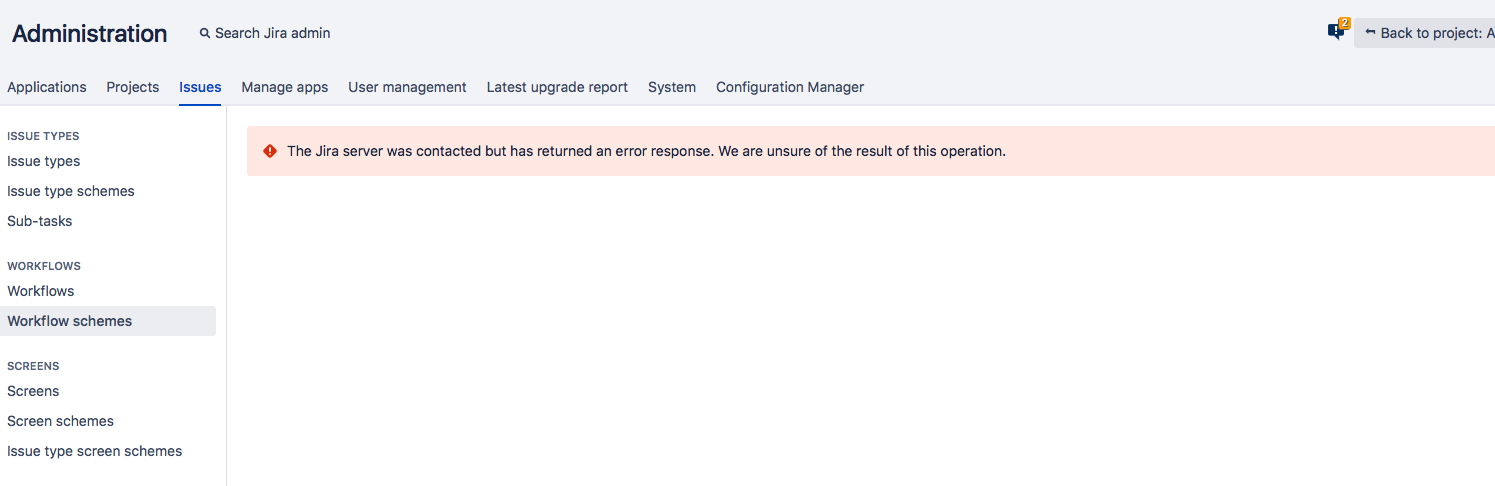This screenshot has height=486, width=1495.
Task: Click the ISSUE TYPES section heading
Action: [x=43, y=136]
